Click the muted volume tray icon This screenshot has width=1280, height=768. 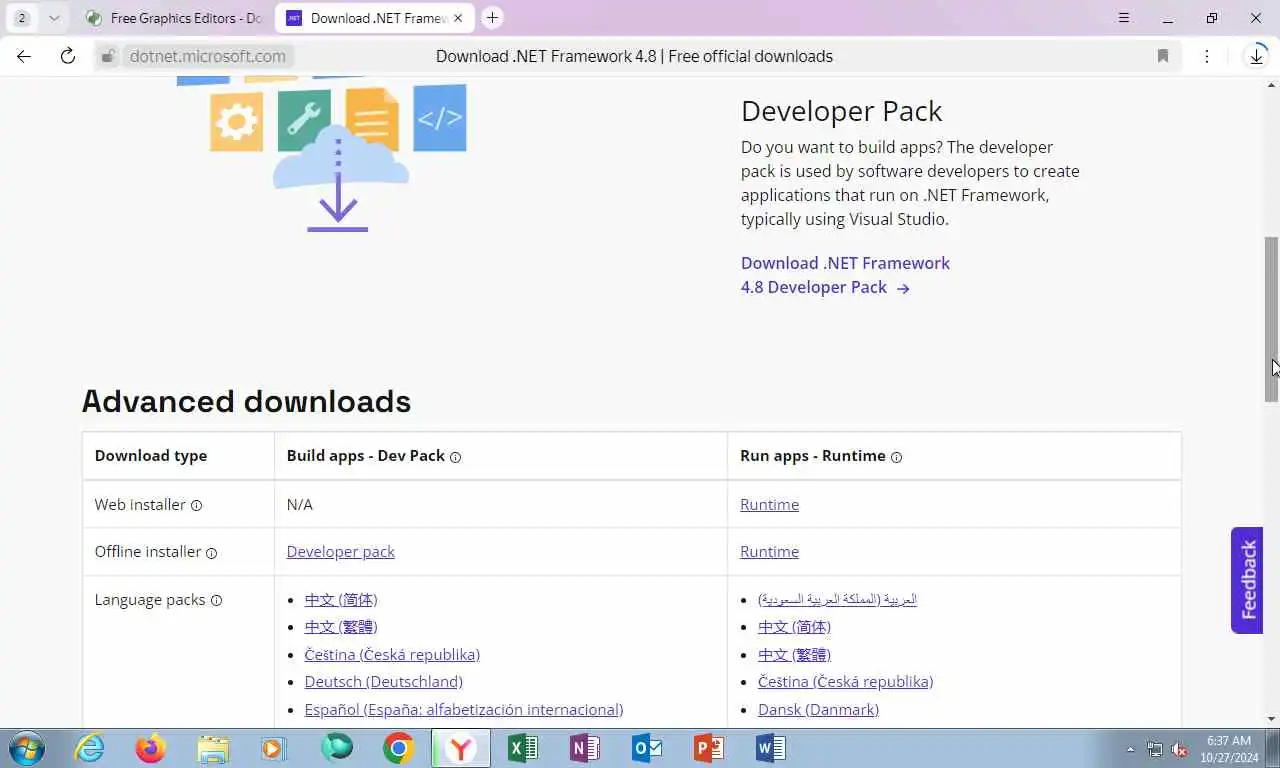tap(1179, 749)
